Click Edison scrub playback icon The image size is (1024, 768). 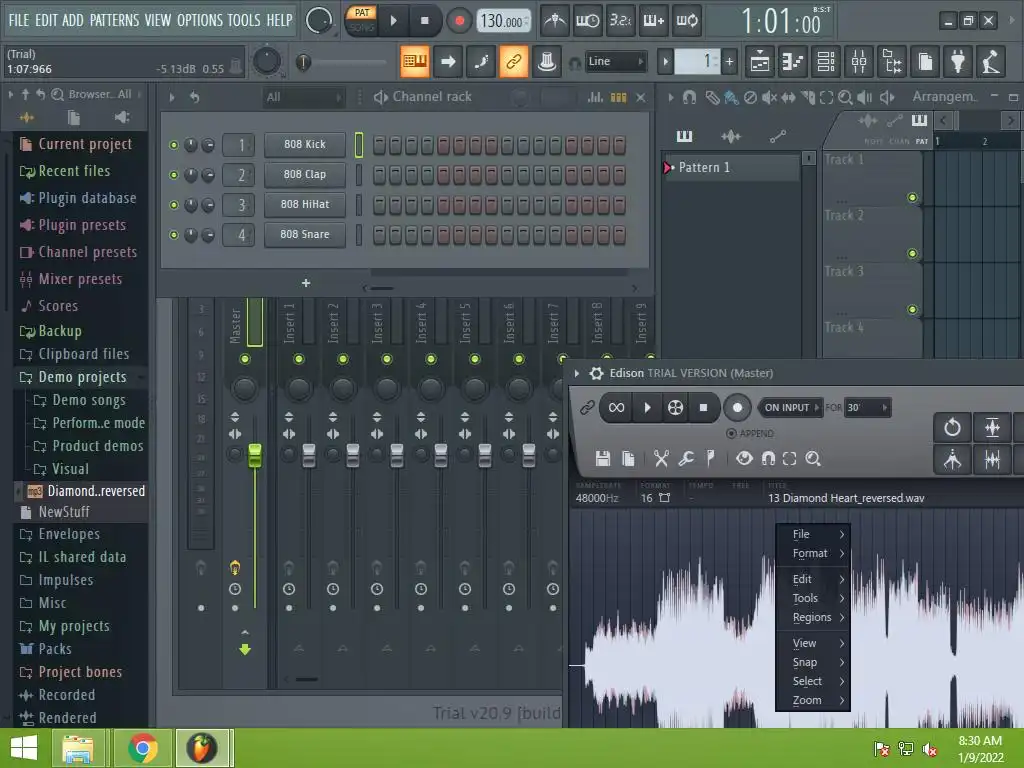tap(675, 408)
